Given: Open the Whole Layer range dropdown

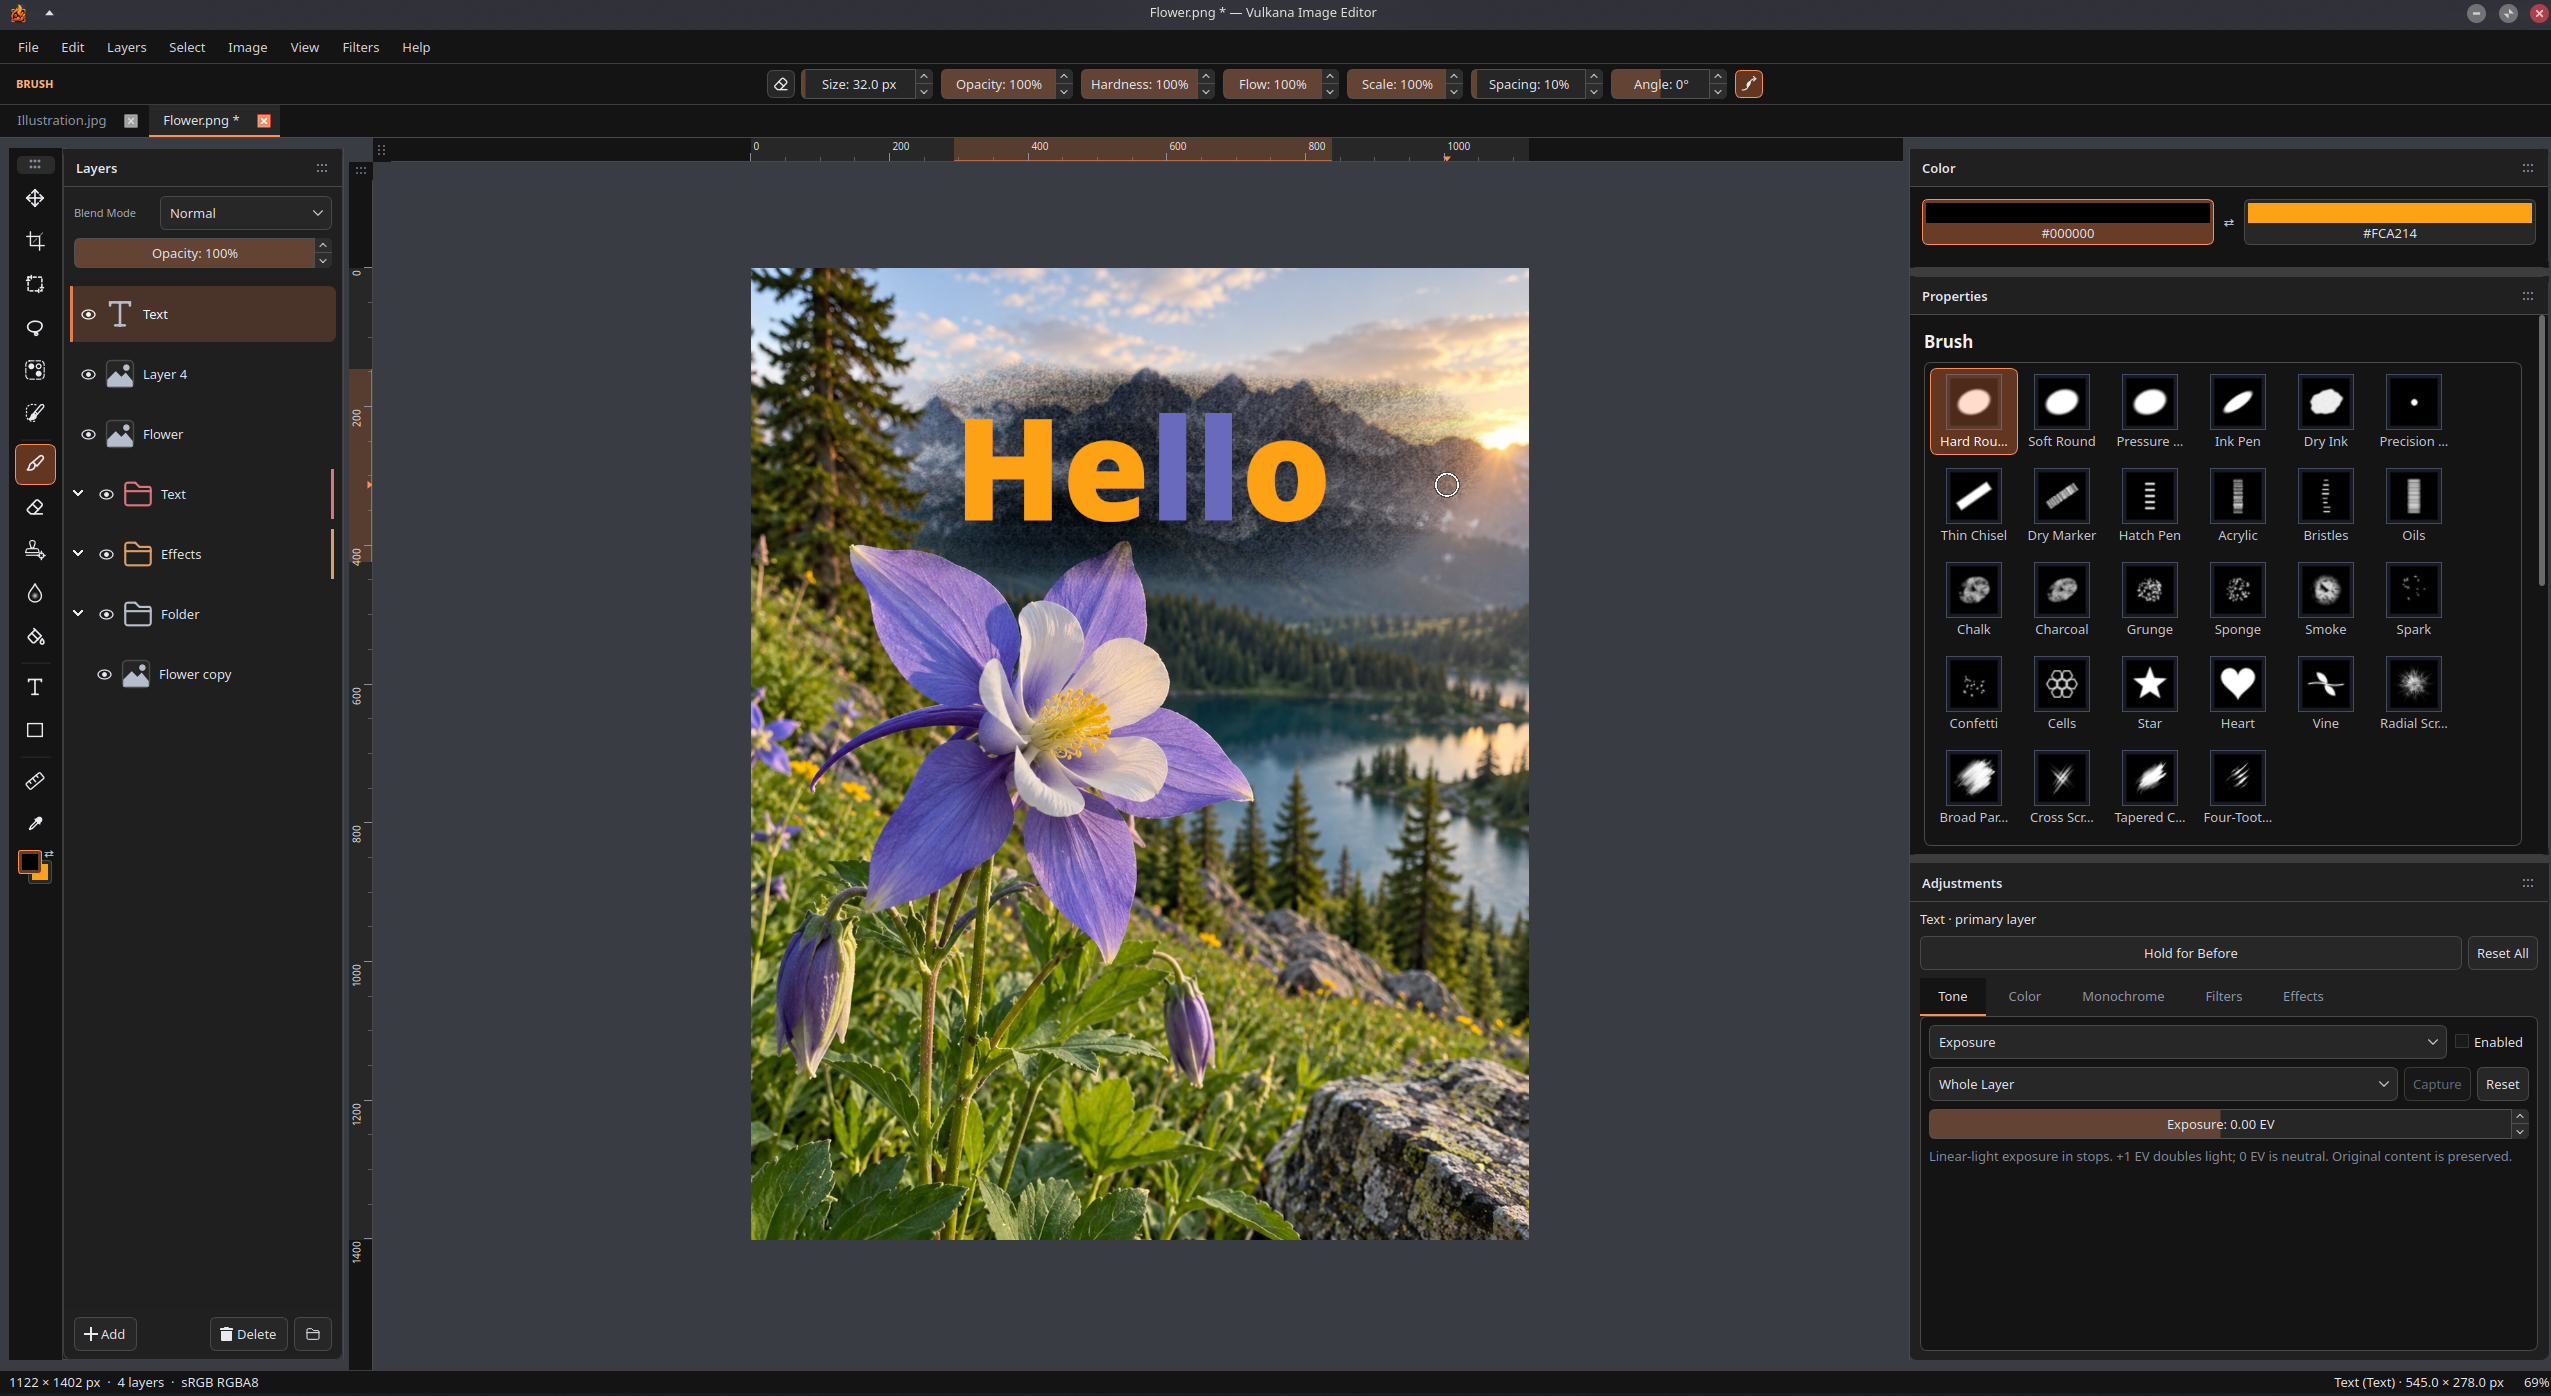Looking at the screenshot, I should [2162, 1084].
